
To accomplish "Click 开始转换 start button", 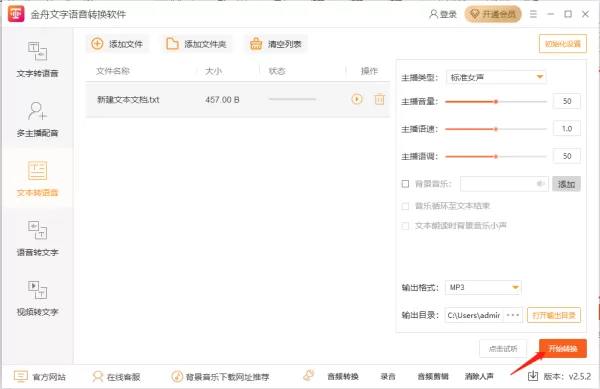I will coord(562,348).
